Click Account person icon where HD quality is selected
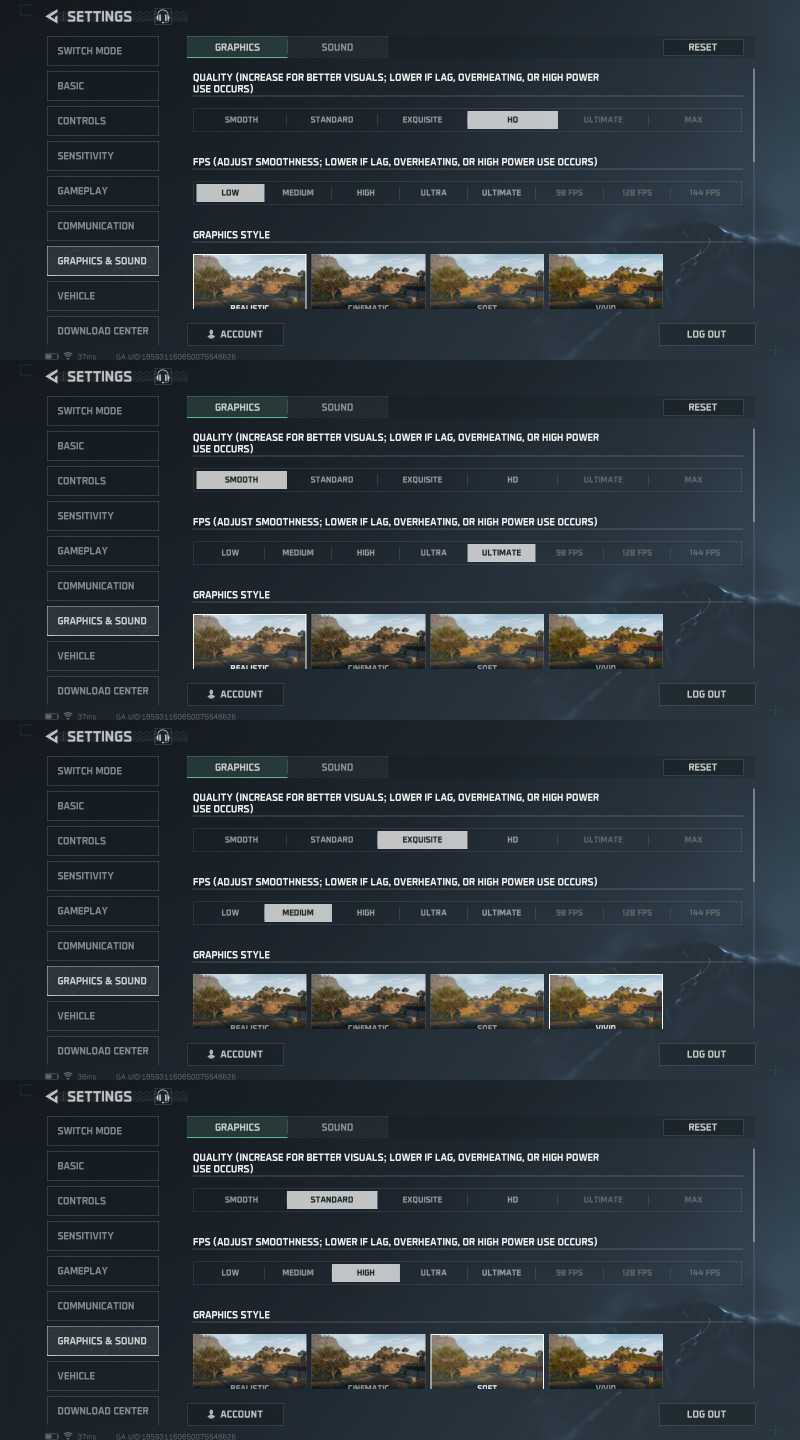This screenshot has width=800, height=1440. (x=211, y=334)
